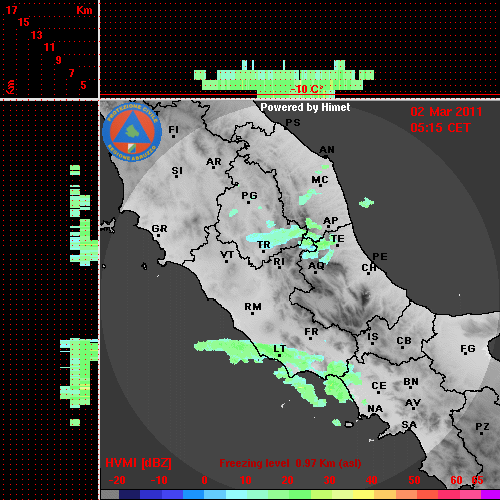Image resolution: width=500 pixels, height=500 pixels.
Task: Click the HVMI [dBZ] label
Action: (138, 463)
